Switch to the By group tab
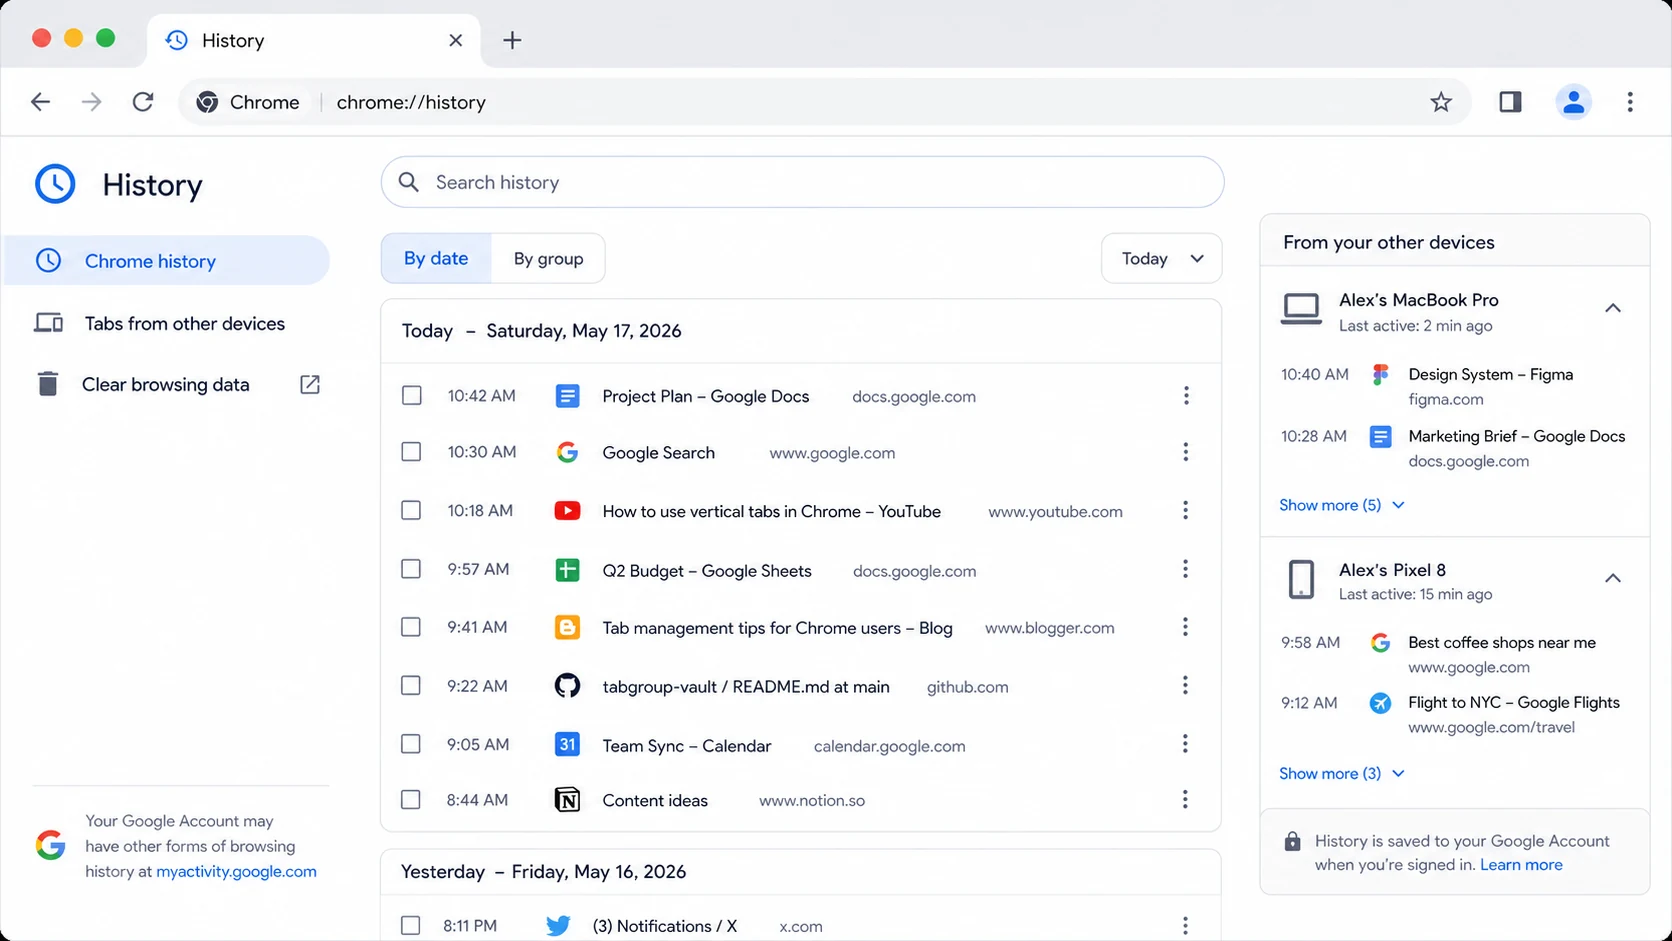Viewport: 1672px width, 941px height. point(548,259)
